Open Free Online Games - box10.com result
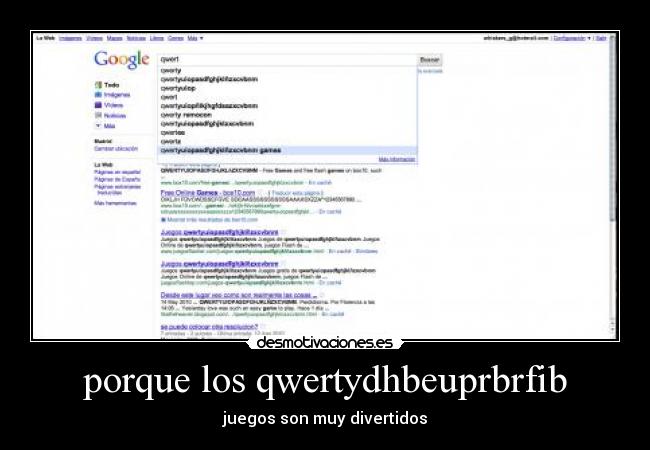This screenshot has width=650, height=450. [208, 193]
